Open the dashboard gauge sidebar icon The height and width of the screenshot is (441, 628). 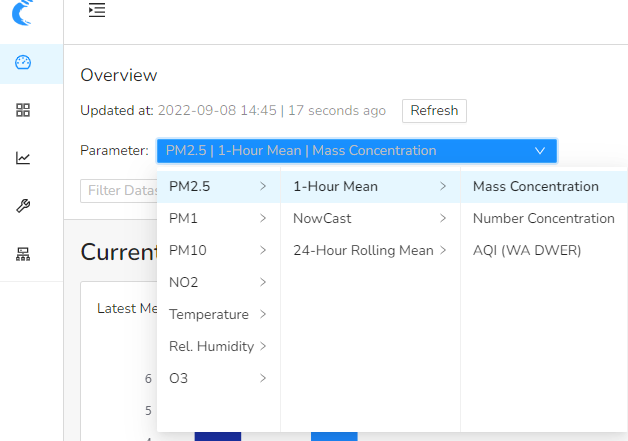pos(23,63)
